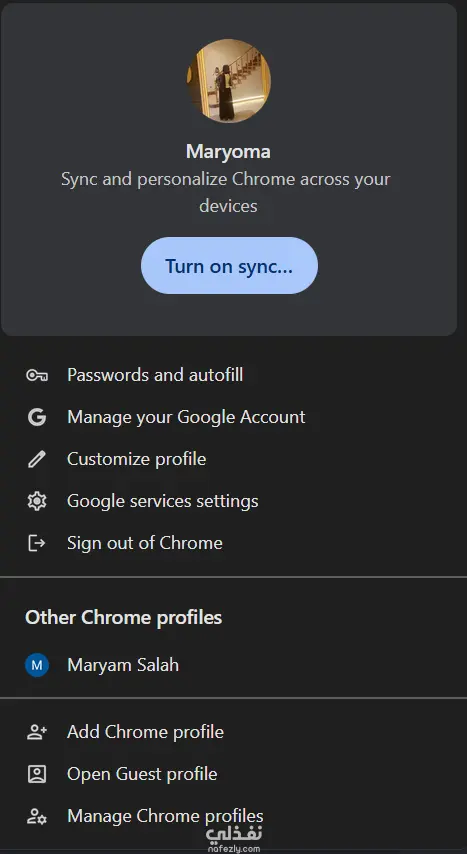Viewport: 467px width, 854px height.
Task: Click the add person icon
Action: [37, 732]
